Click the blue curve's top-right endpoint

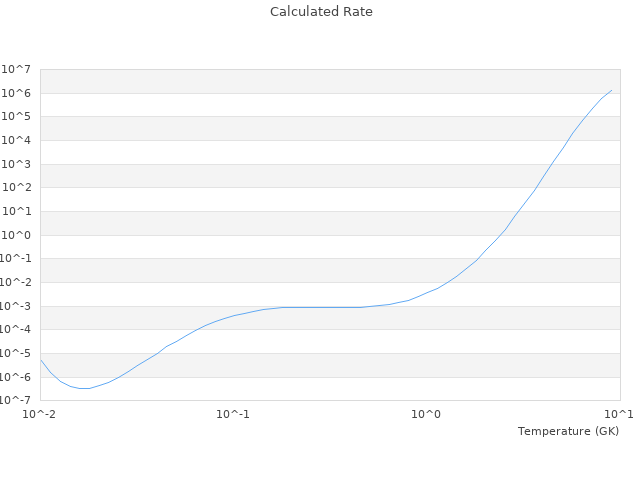612,90
